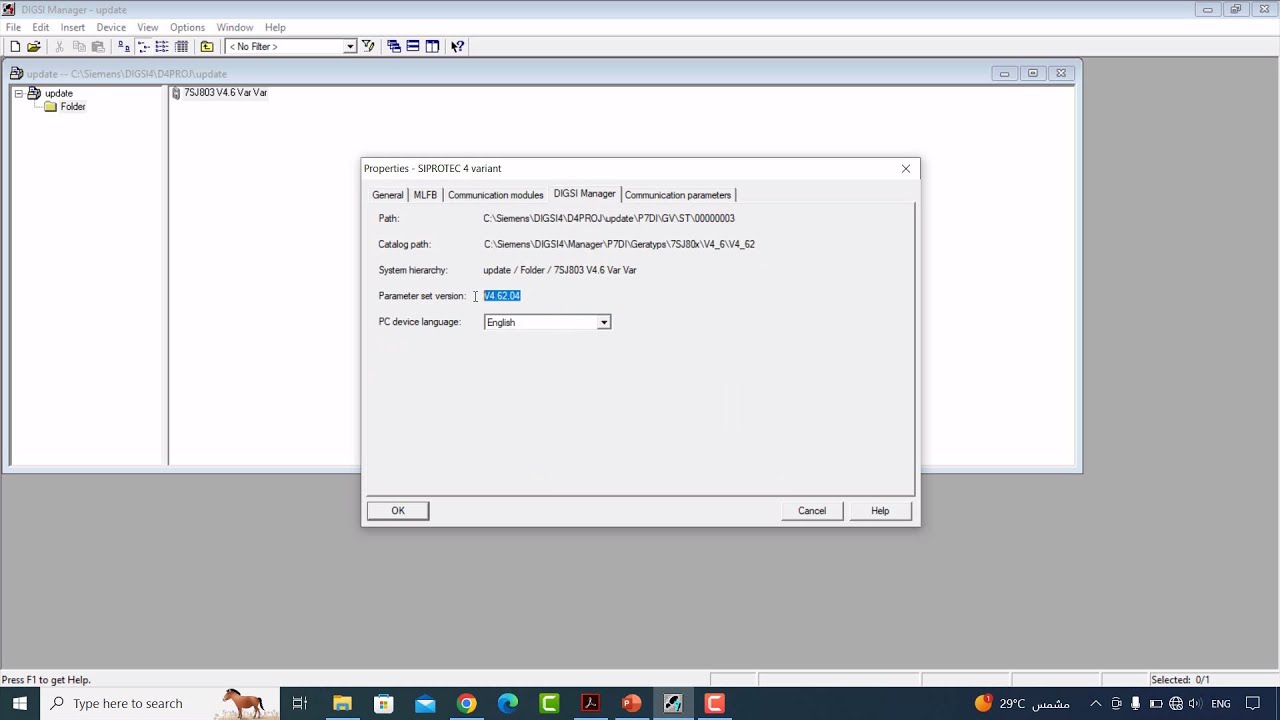The image size is (1280, 720).
Task: Click the cascade windows toolbar icon
Action: tap(394, 46)
